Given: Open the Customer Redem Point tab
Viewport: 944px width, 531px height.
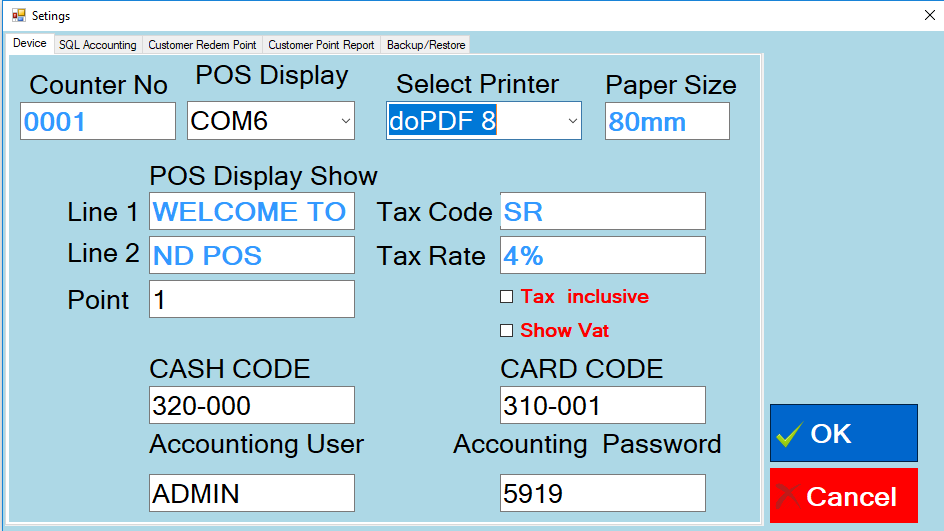Looking at the screenshot, I should coord(203,45).
